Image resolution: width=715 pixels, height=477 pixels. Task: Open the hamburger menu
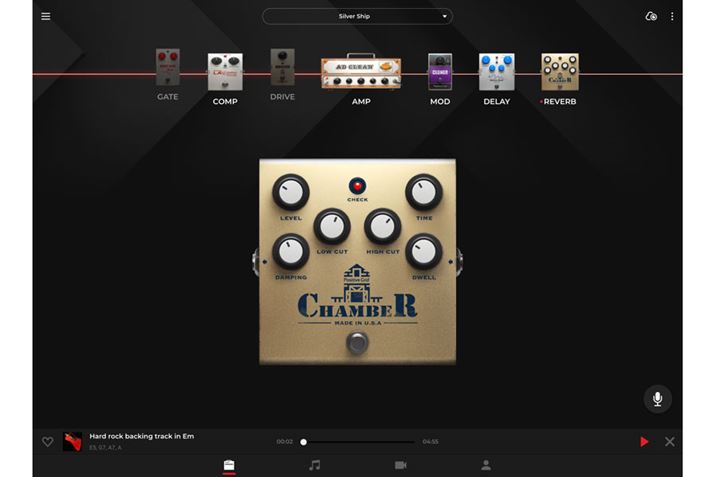[x=46, y=16]
